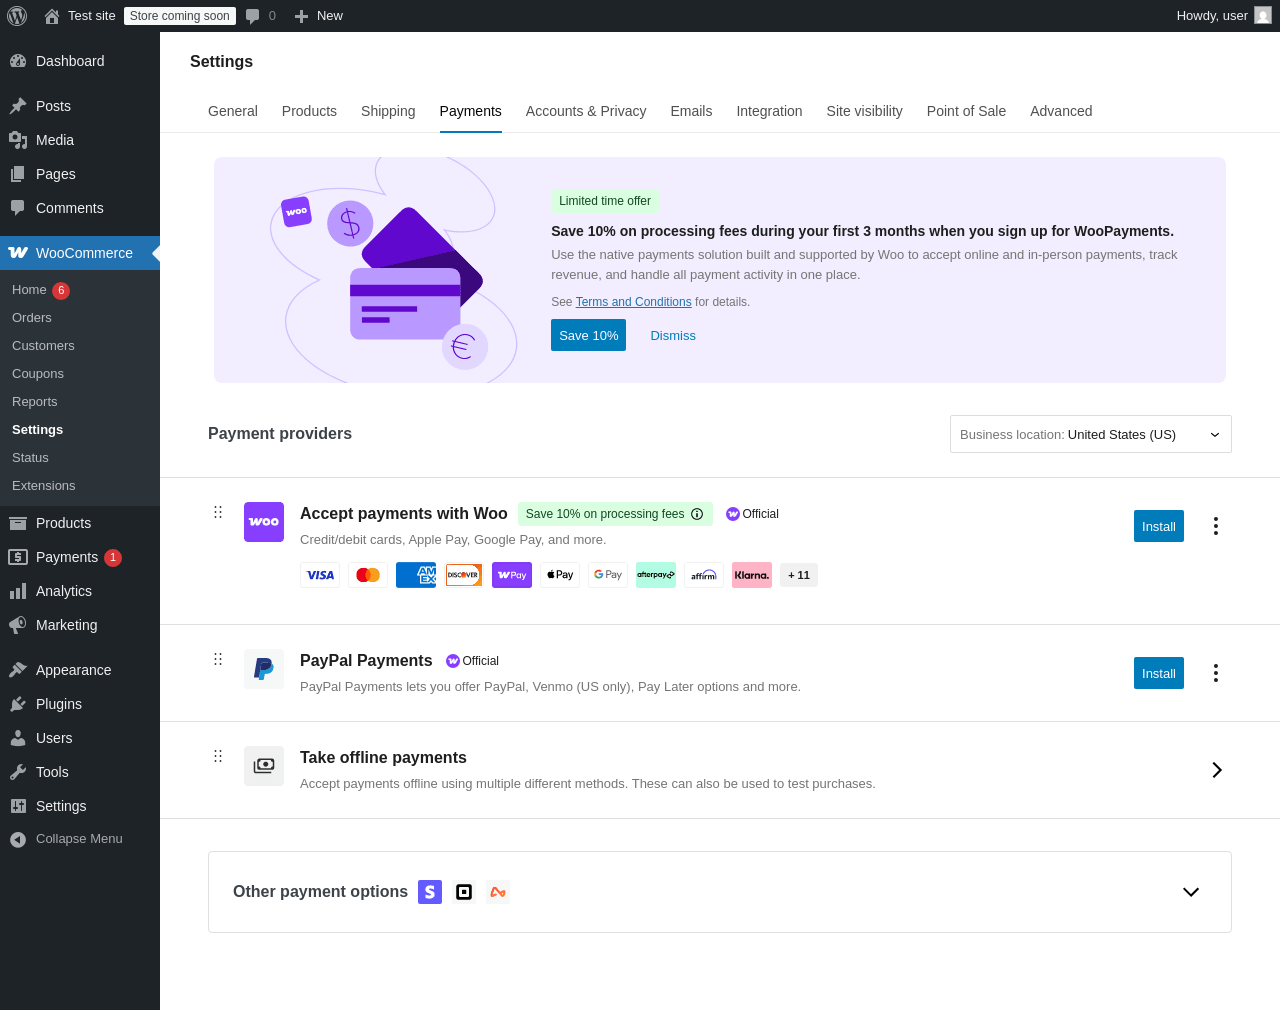The width and height of the screenshot is (1280, 1010).
Task: Click the Stripe icon in other options
Action: click(430, 892)
